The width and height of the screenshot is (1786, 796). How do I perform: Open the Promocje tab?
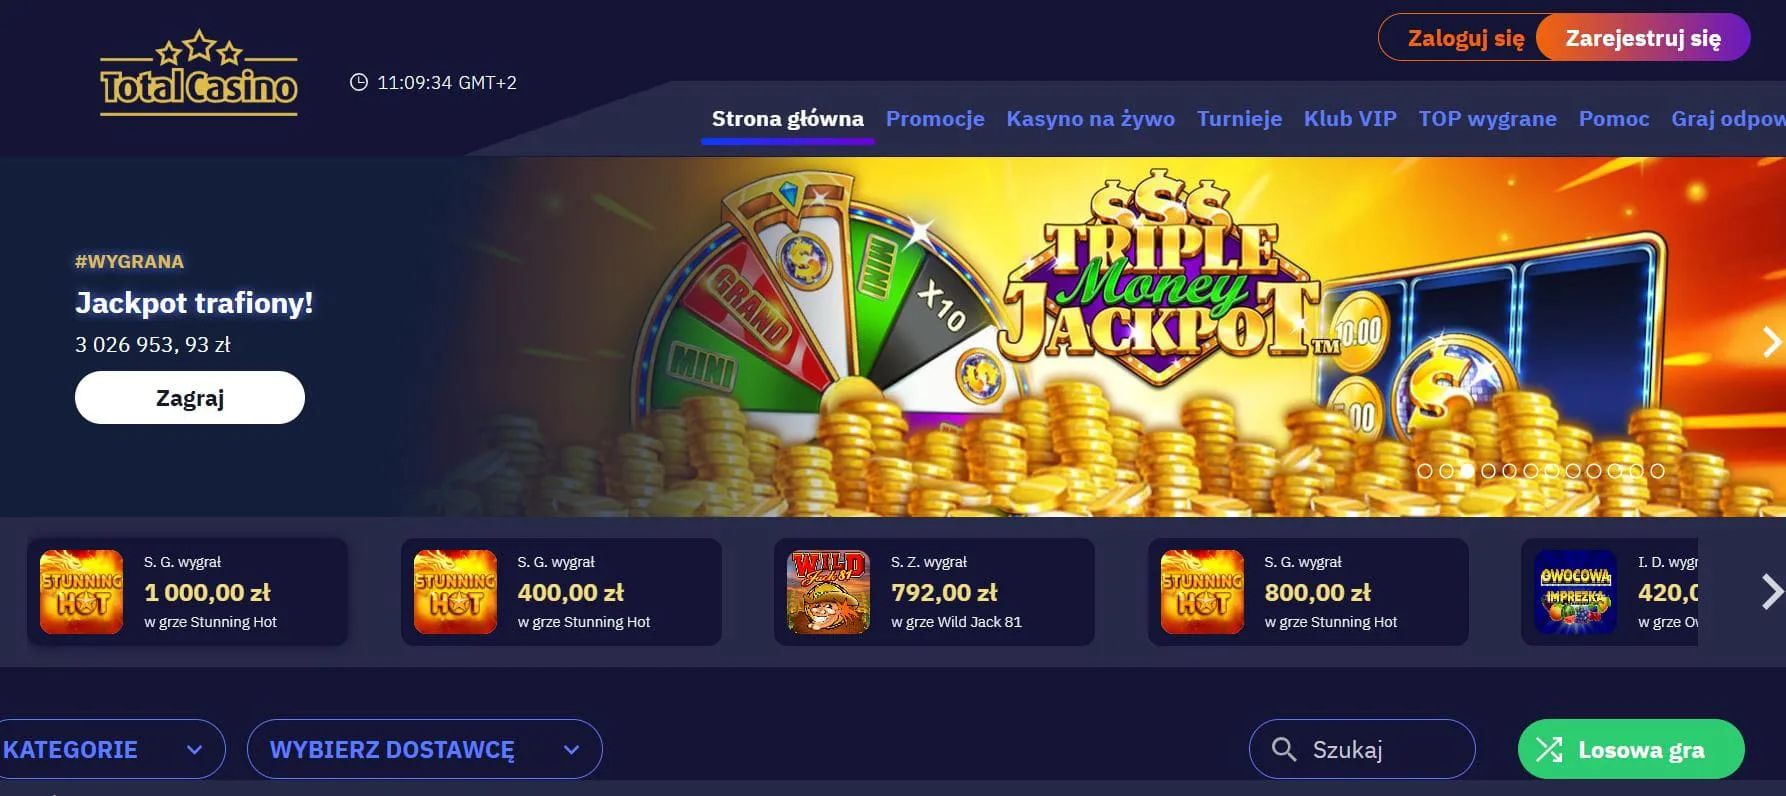pos(935,119)
